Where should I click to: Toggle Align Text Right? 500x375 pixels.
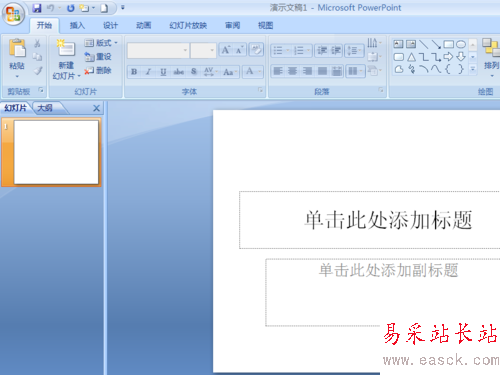pyautogui.click(x=307, y=71)
